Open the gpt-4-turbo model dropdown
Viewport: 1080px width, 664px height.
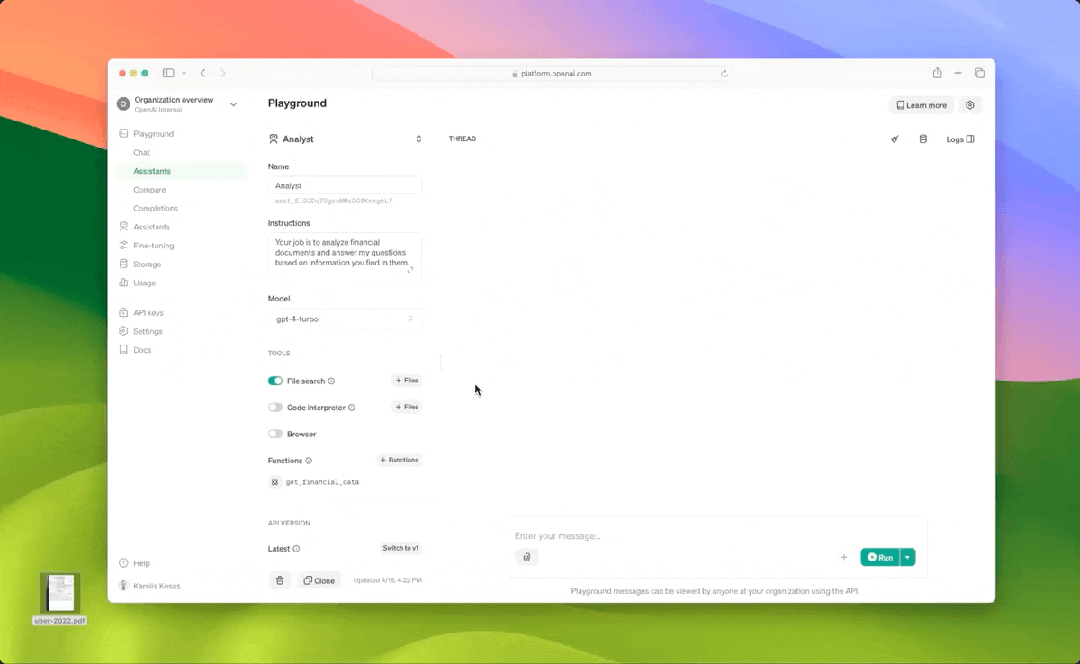[x=344, y=319]
